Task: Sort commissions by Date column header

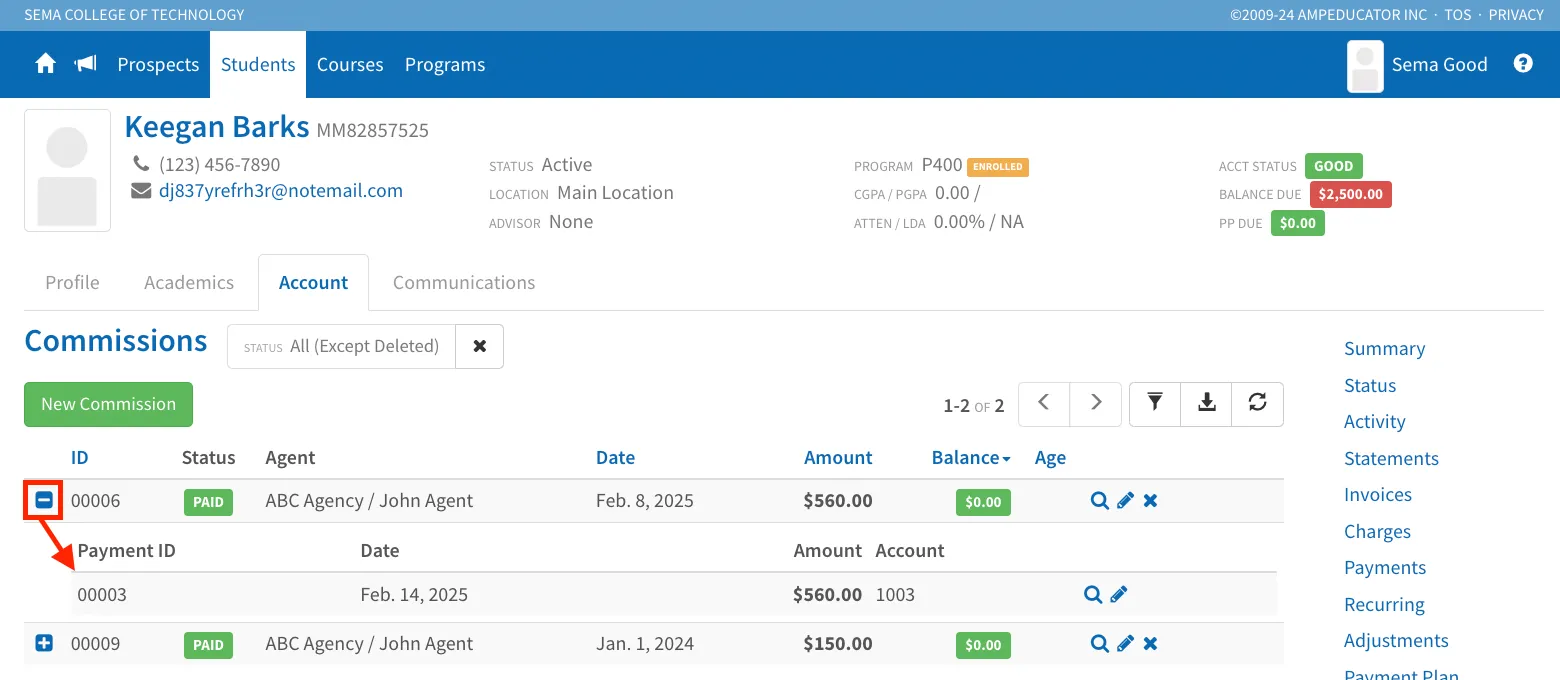Action: [x=615, y=457]
